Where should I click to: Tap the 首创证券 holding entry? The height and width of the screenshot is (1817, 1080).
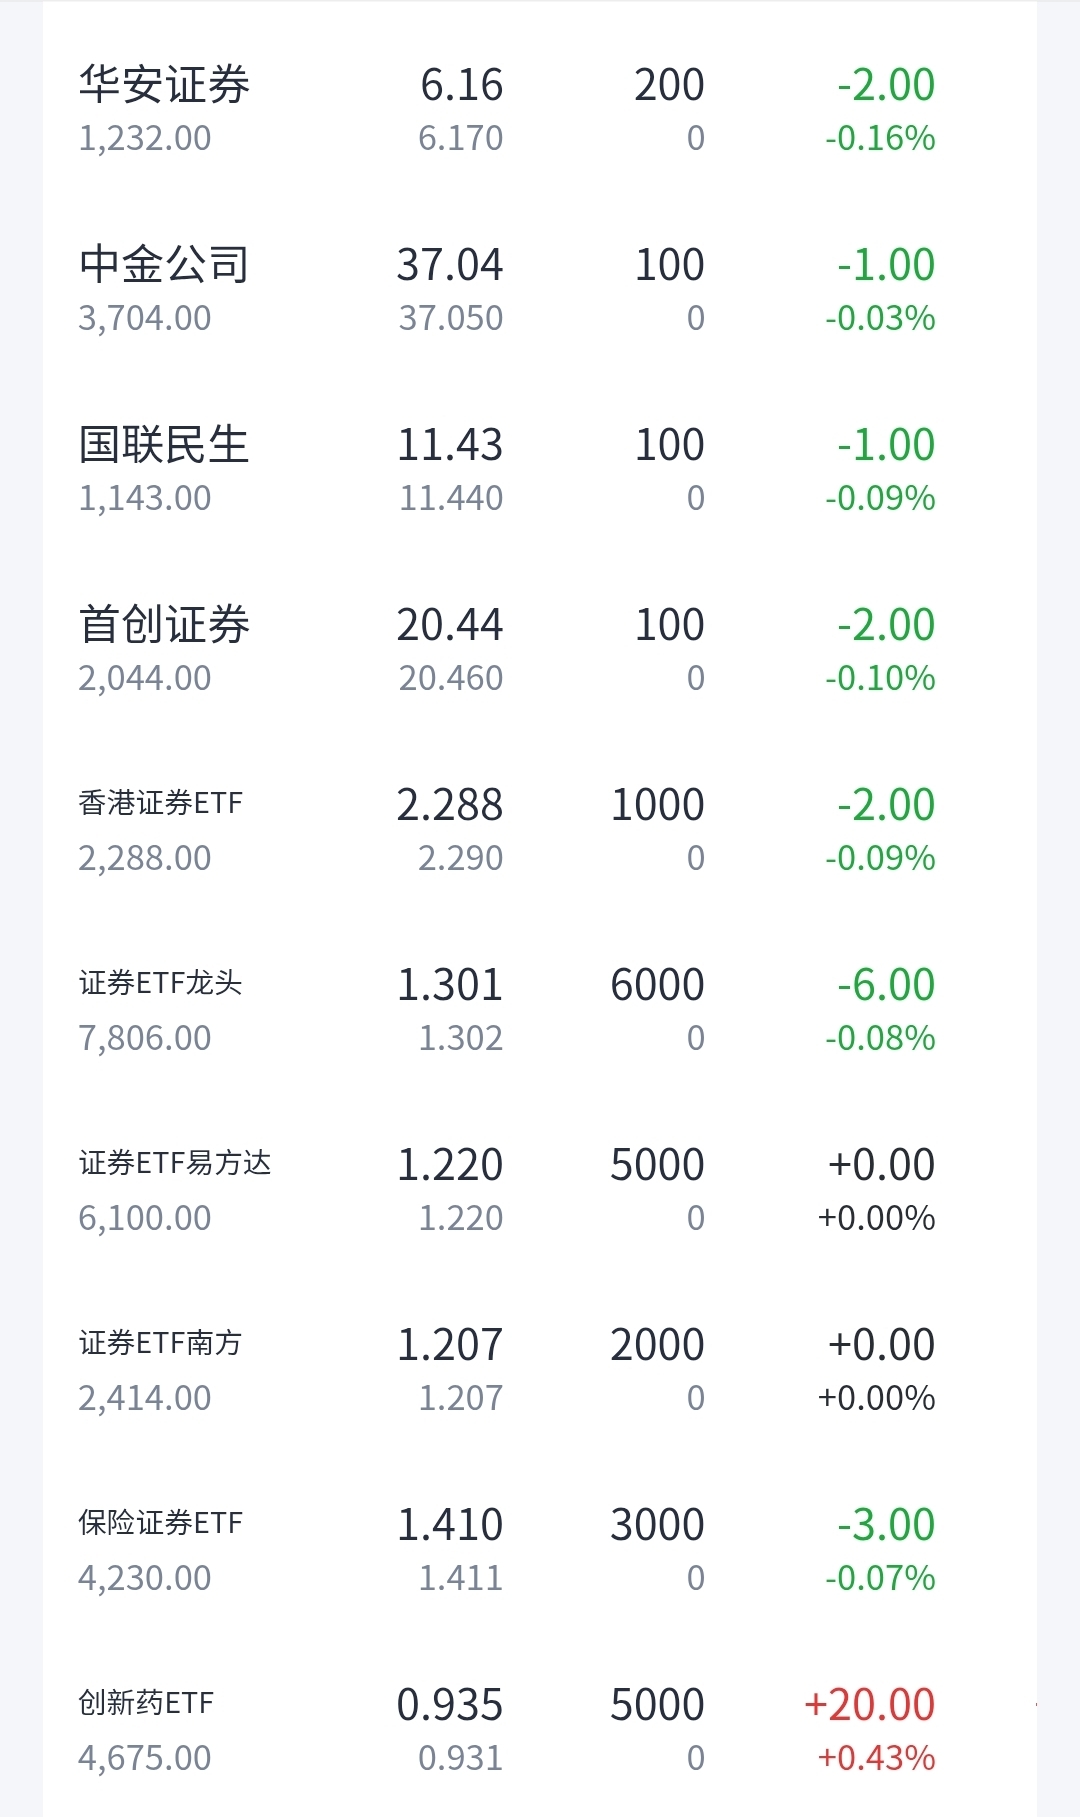click(x=540, y=650)
